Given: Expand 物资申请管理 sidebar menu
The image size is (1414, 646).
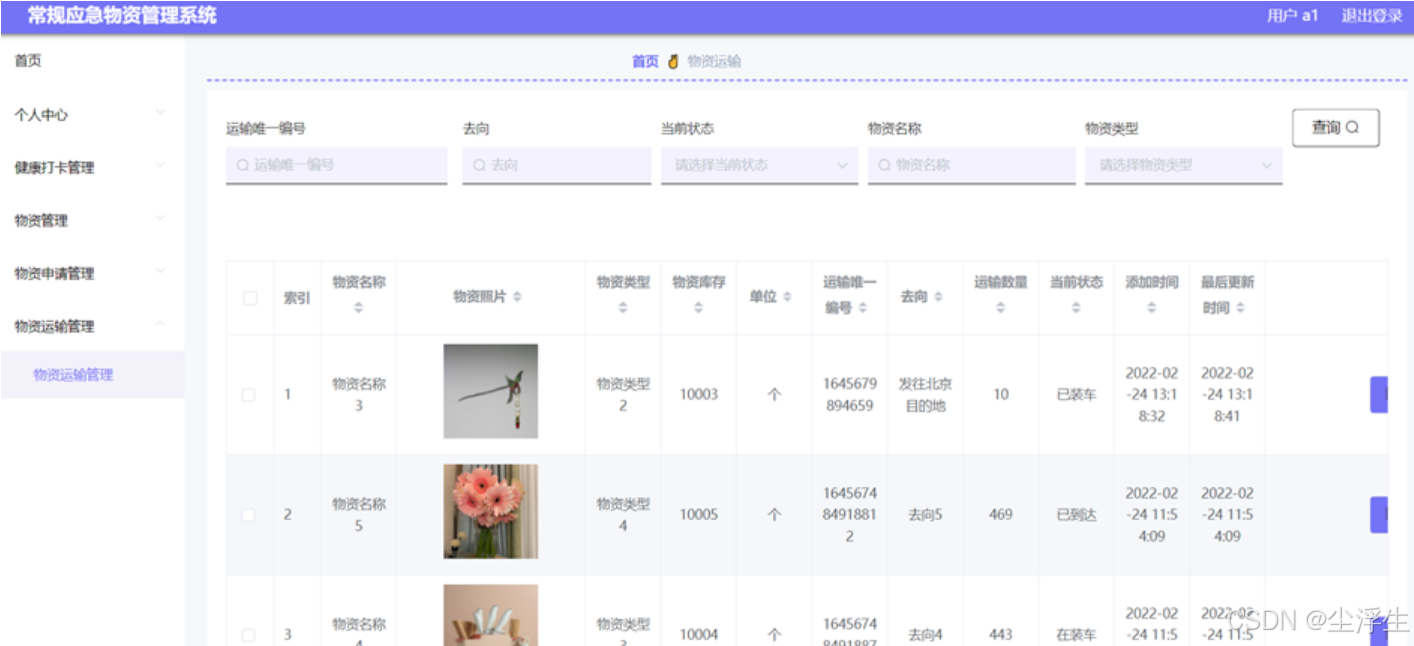Looking at the screenshot, I should coord(92,273).
